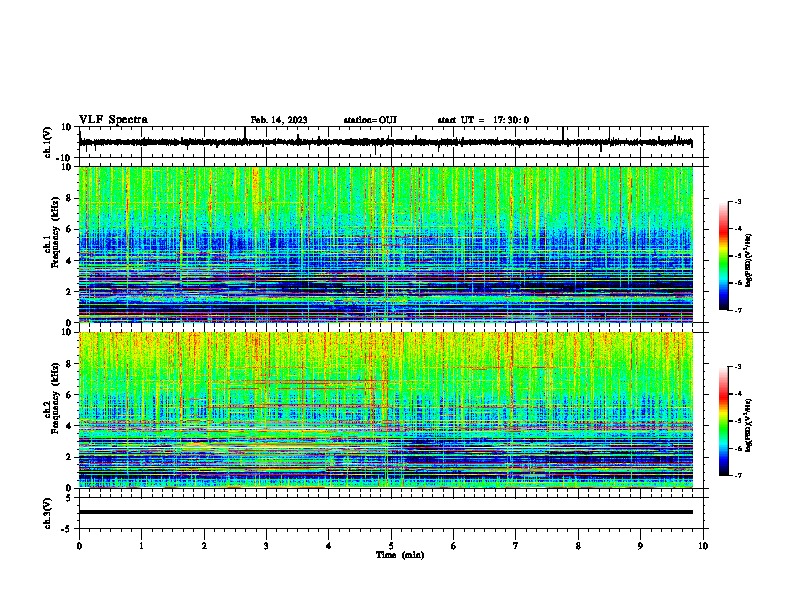The image size is (792, 612).
Task: Click time axis tick label "9"
Action: tap(640, 546)
